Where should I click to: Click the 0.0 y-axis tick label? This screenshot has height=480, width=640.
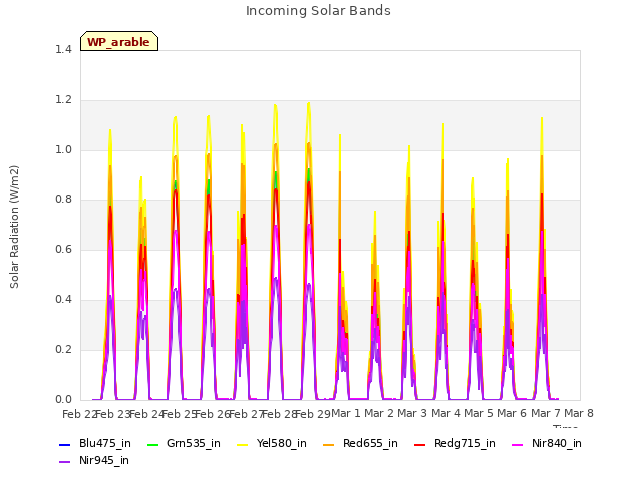pos(63,399)
